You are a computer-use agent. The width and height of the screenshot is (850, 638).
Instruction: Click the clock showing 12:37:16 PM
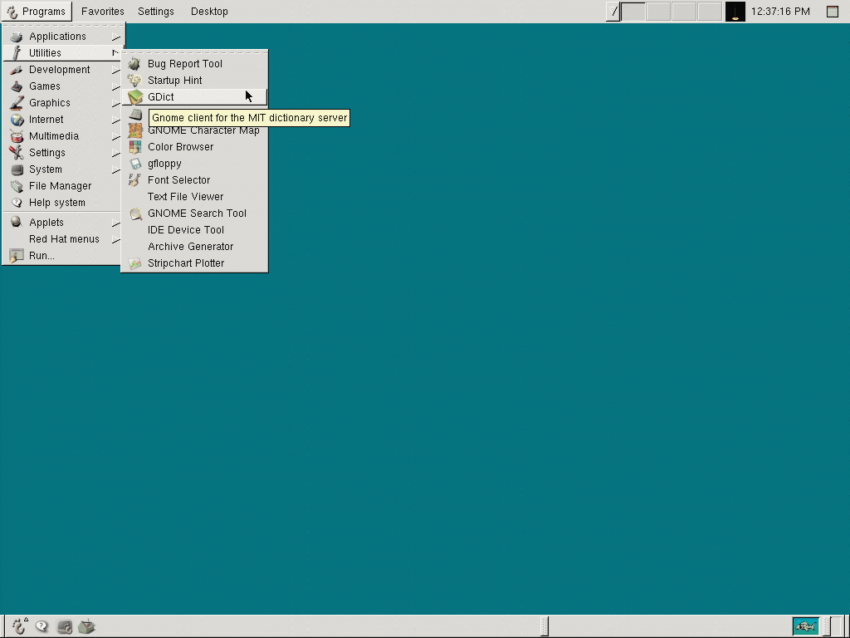tap(781, 11)
